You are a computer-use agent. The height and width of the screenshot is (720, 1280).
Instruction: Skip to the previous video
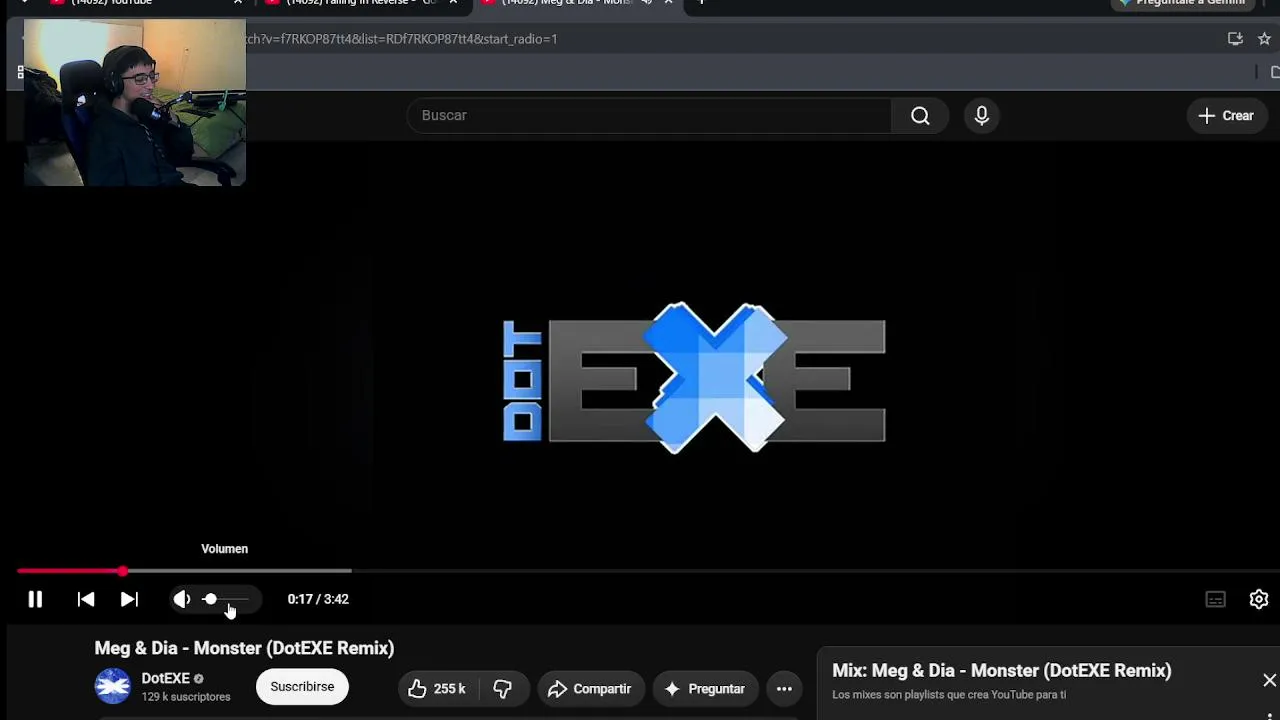pyautogui.click(x=86, y=599)
